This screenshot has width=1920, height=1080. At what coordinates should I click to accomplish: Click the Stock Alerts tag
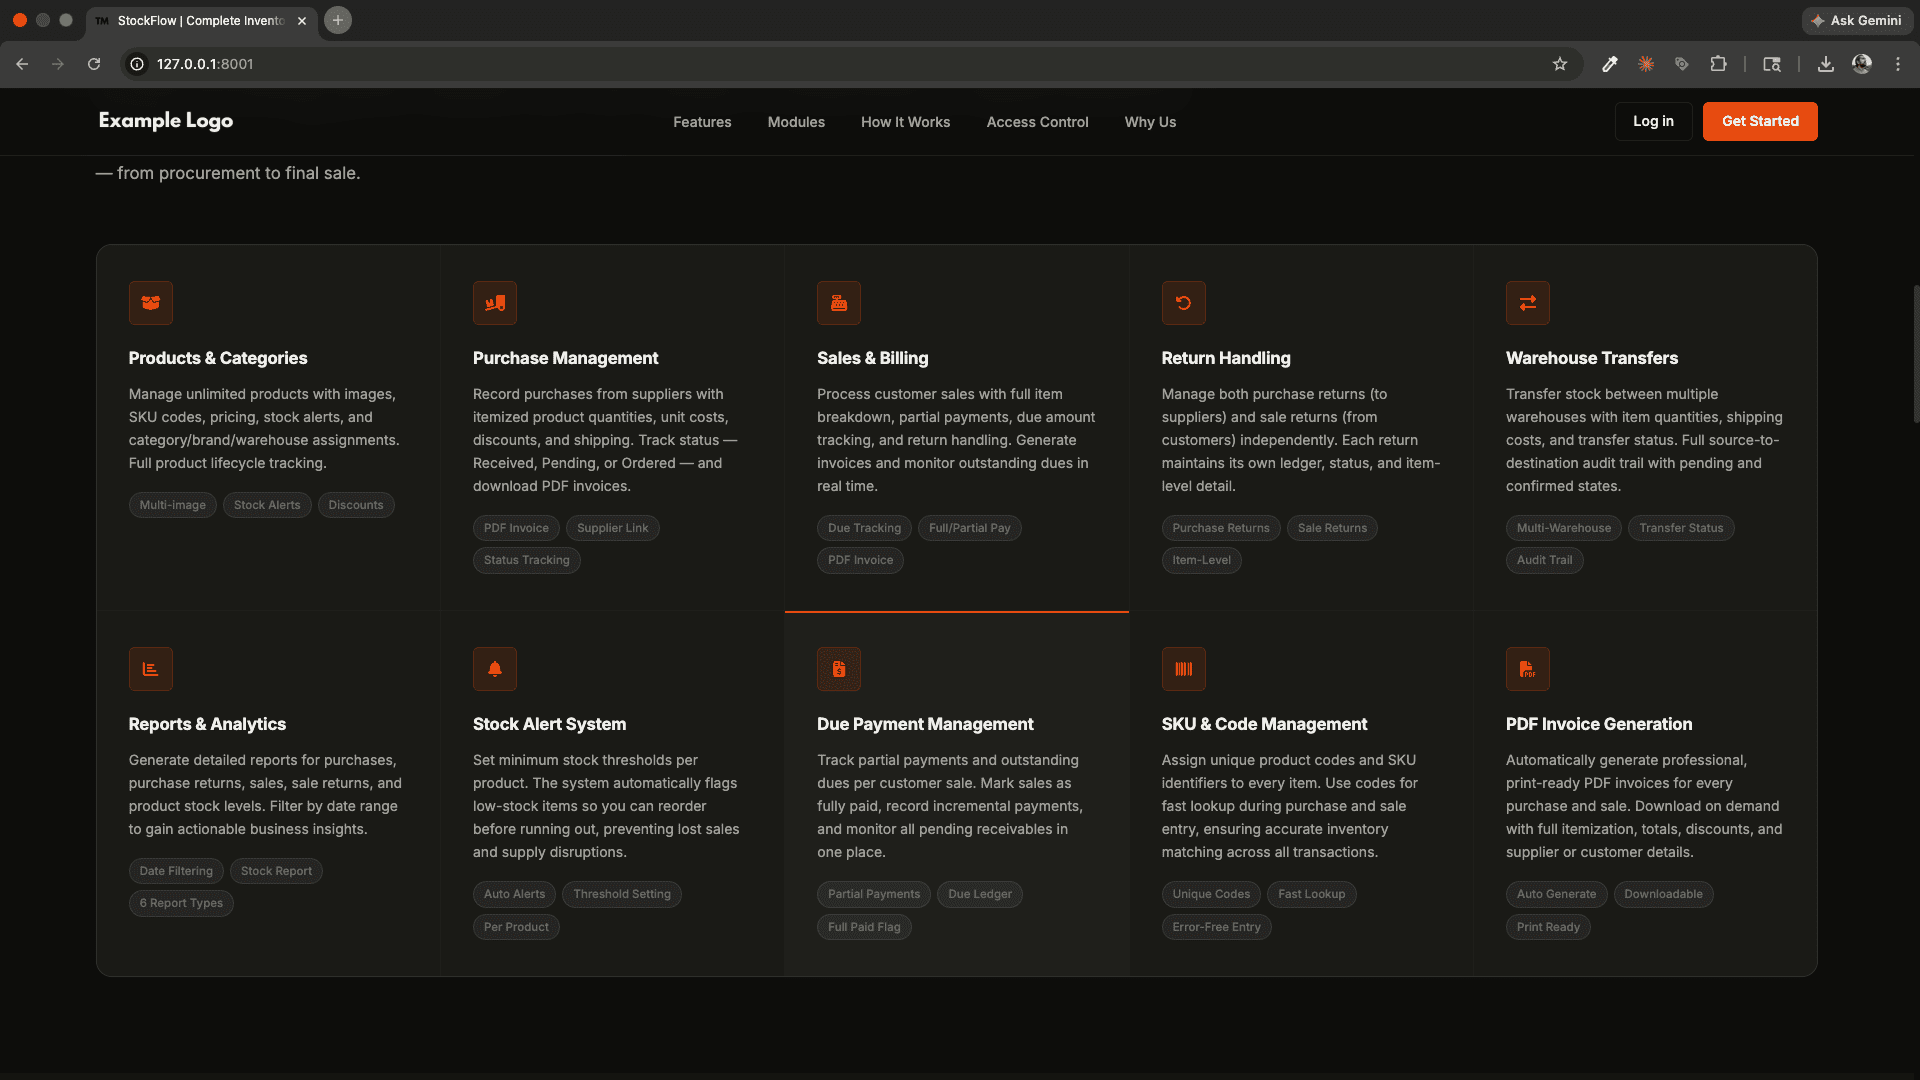[267, 505]
